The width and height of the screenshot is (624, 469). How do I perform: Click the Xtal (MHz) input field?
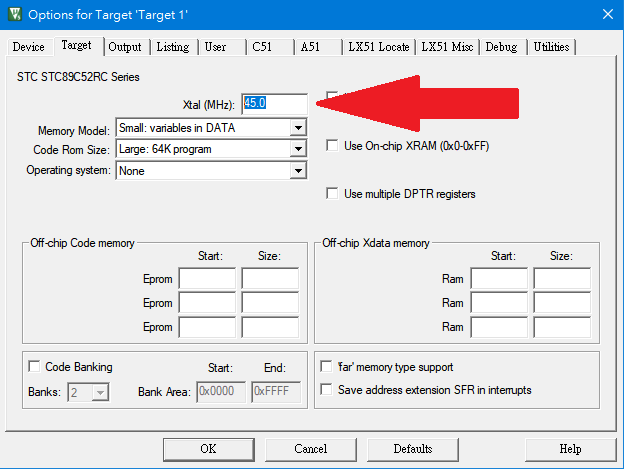coord(274,103)
